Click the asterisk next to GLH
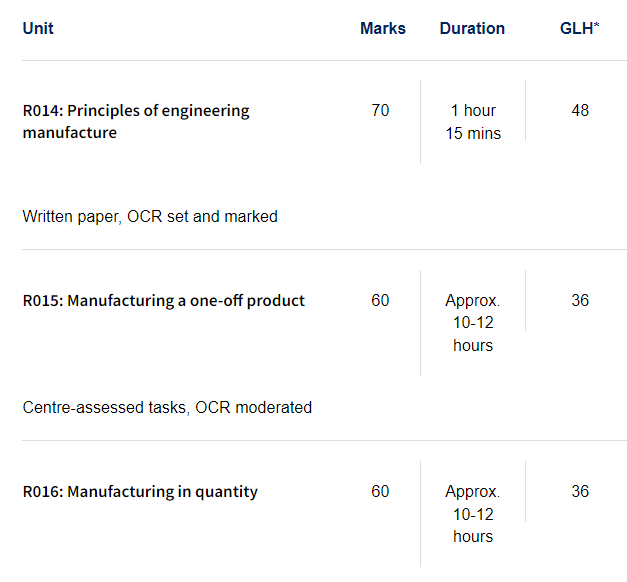 [x=596, y=25]
